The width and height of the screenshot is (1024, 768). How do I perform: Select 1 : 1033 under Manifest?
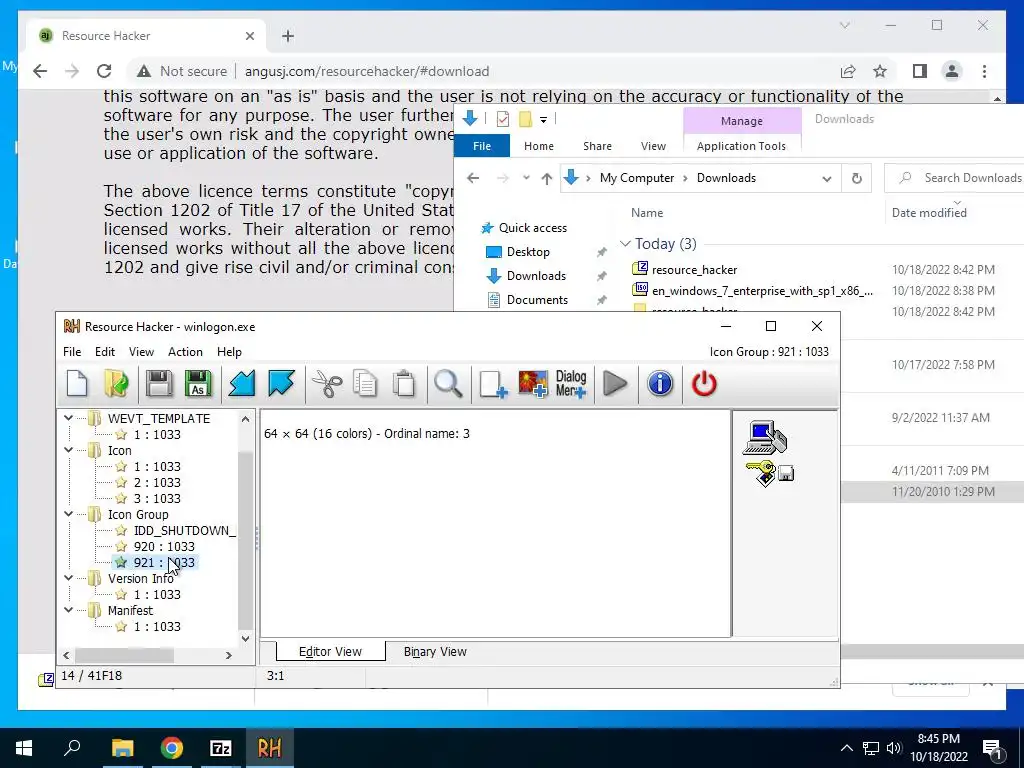click(x=157, y=626)
